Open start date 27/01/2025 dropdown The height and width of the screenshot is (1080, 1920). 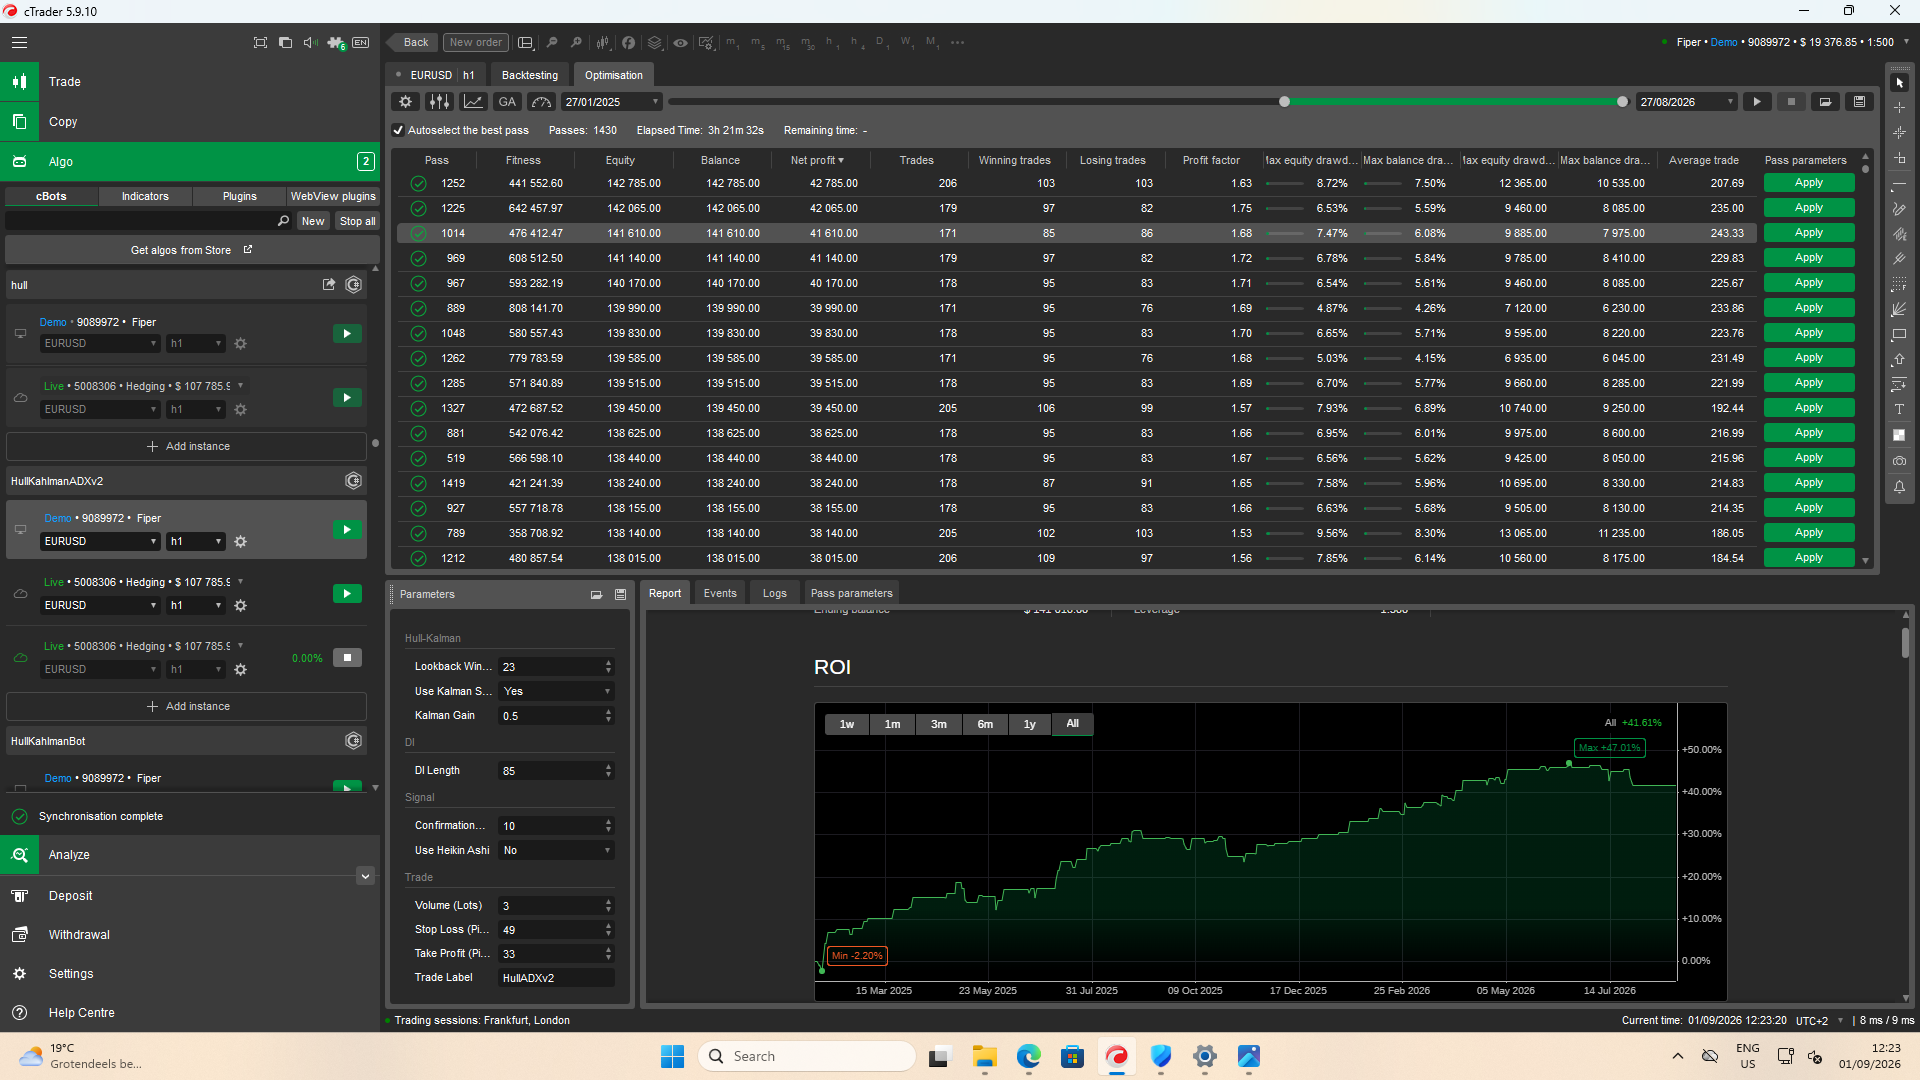coord(611,102)
